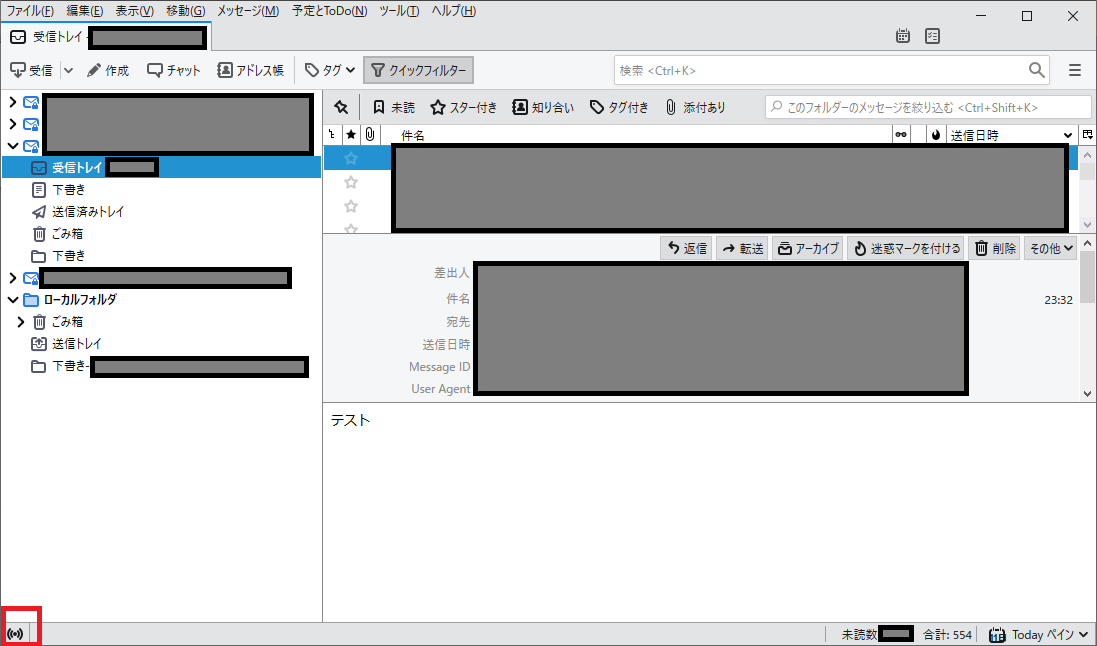Open the ツール(T) menu
The width and height of the screenshot is (1097, 646).
click(398, 11)
